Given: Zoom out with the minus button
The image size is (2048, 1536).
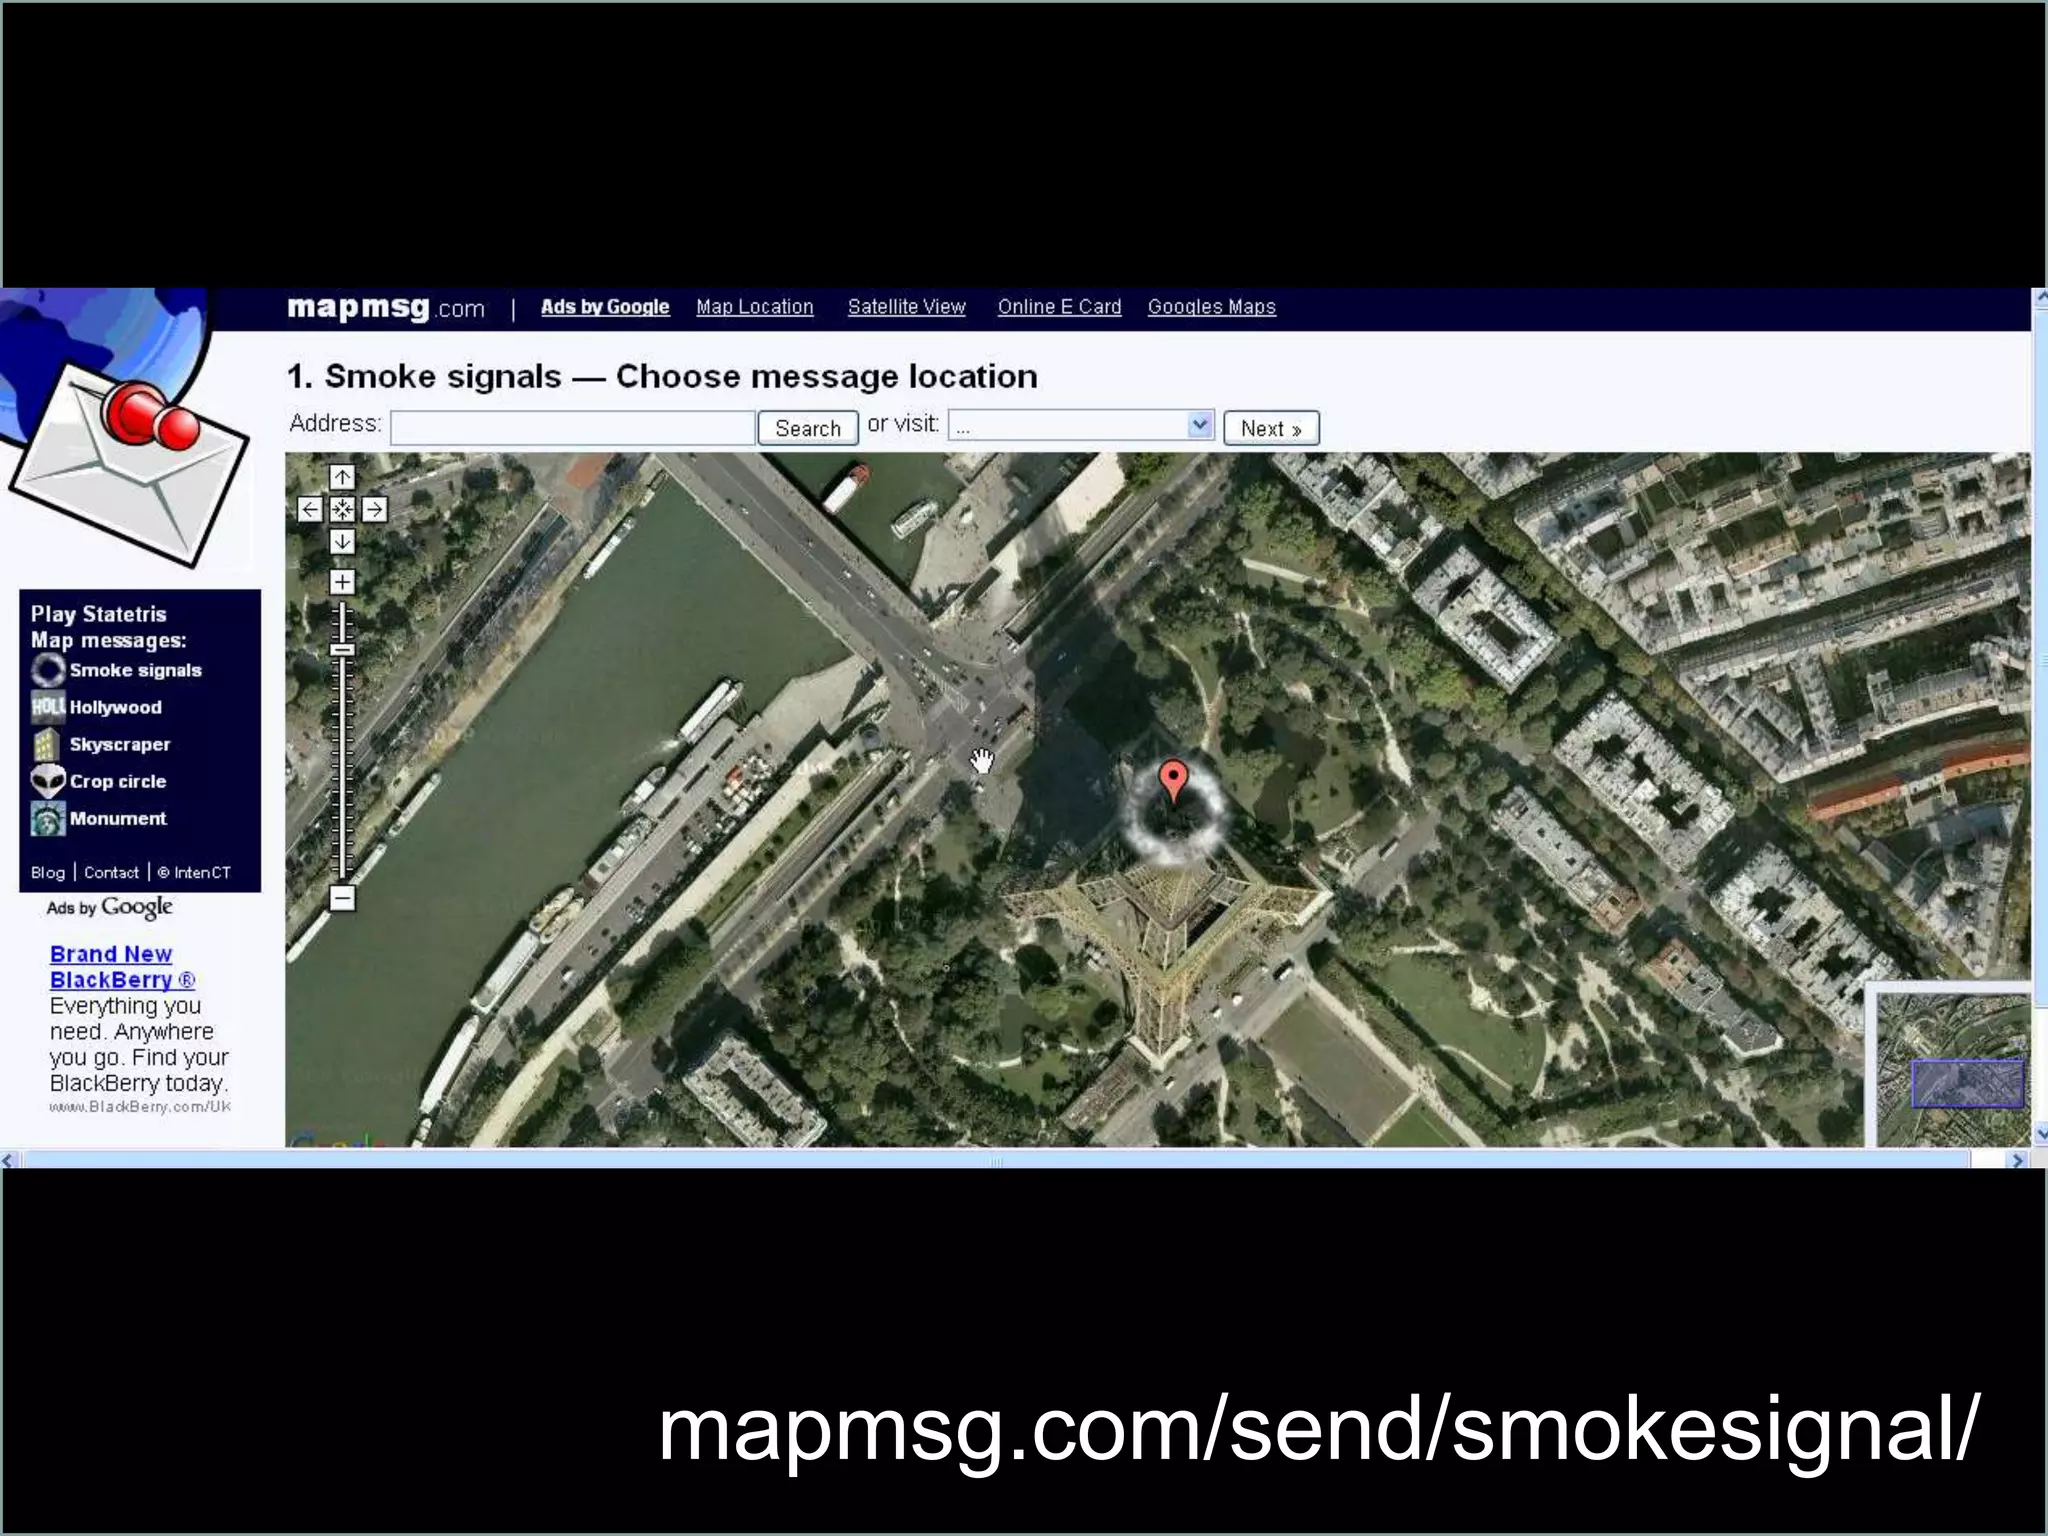Looking at the screenshot, I should click(x=342, y=898).
